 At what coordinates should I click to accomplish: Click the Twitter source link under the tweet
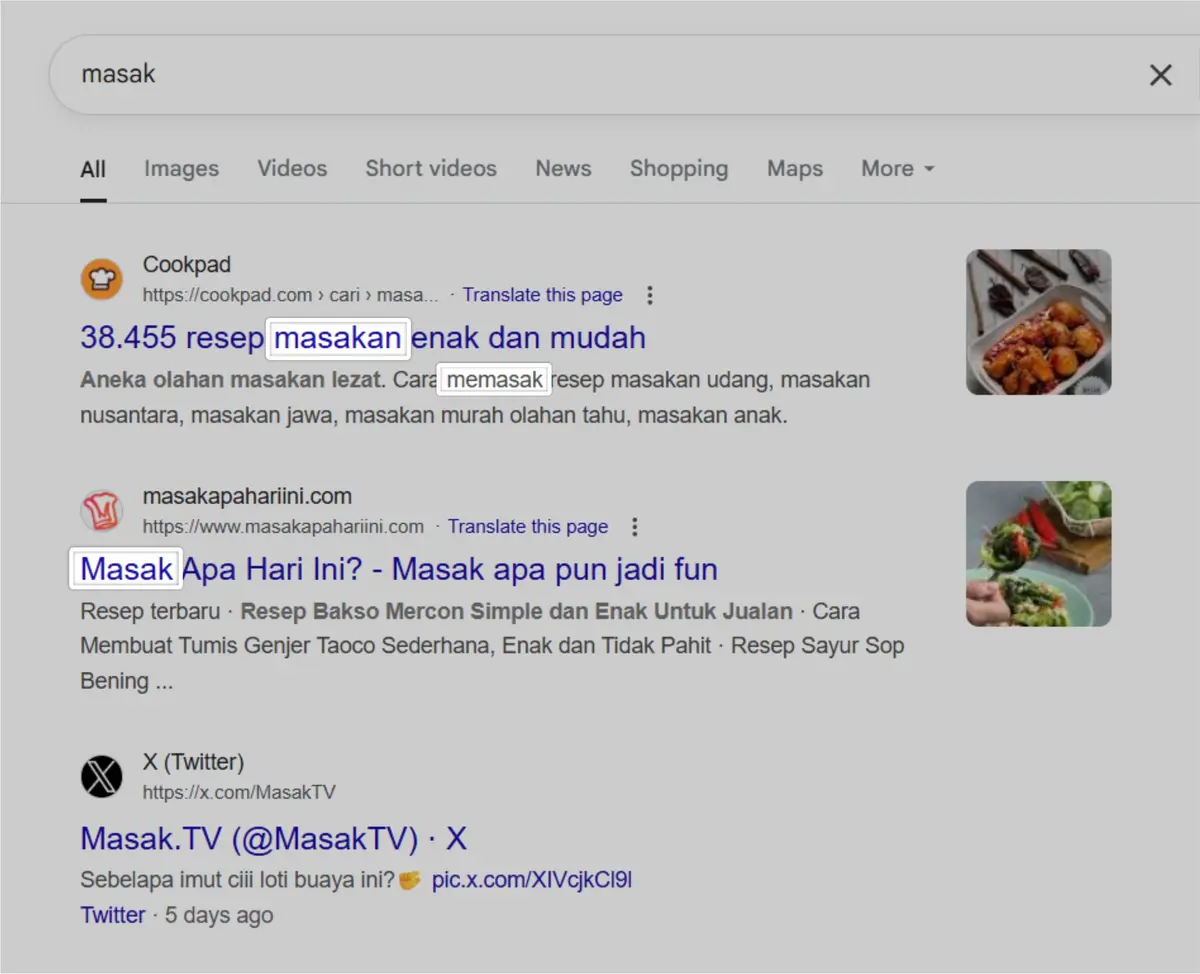pyautogui.click(x=113, y=915)
